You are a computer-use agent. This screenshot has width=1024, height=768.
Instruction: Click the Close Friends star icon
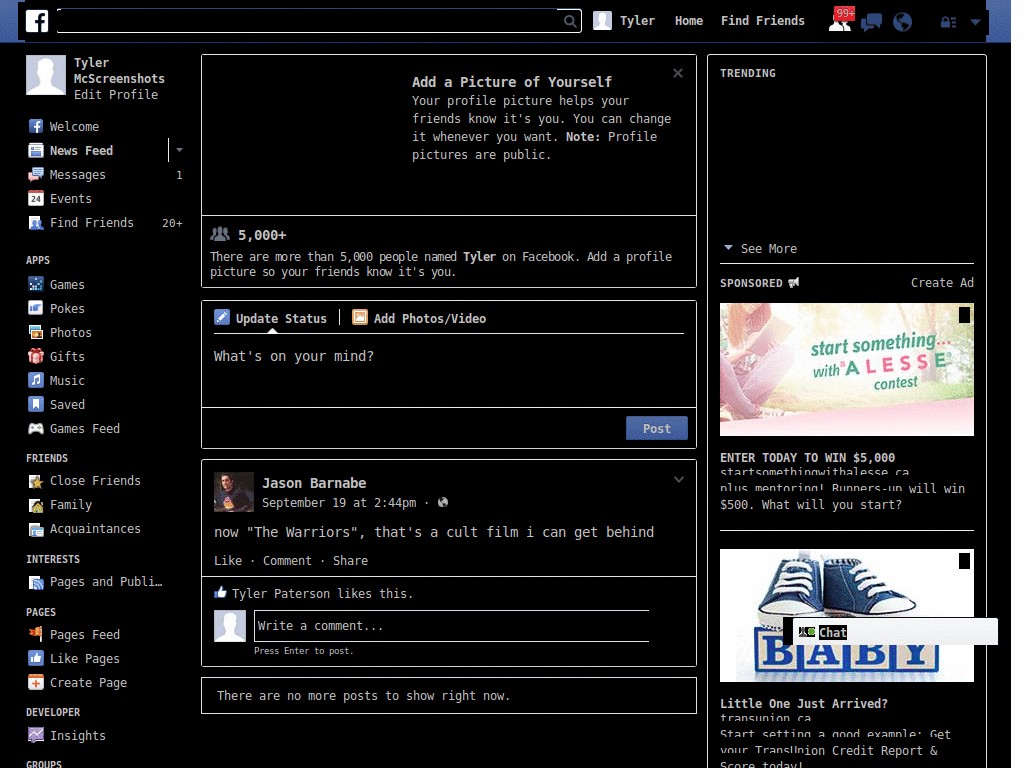pyautogui.click(x=36, y=481)
